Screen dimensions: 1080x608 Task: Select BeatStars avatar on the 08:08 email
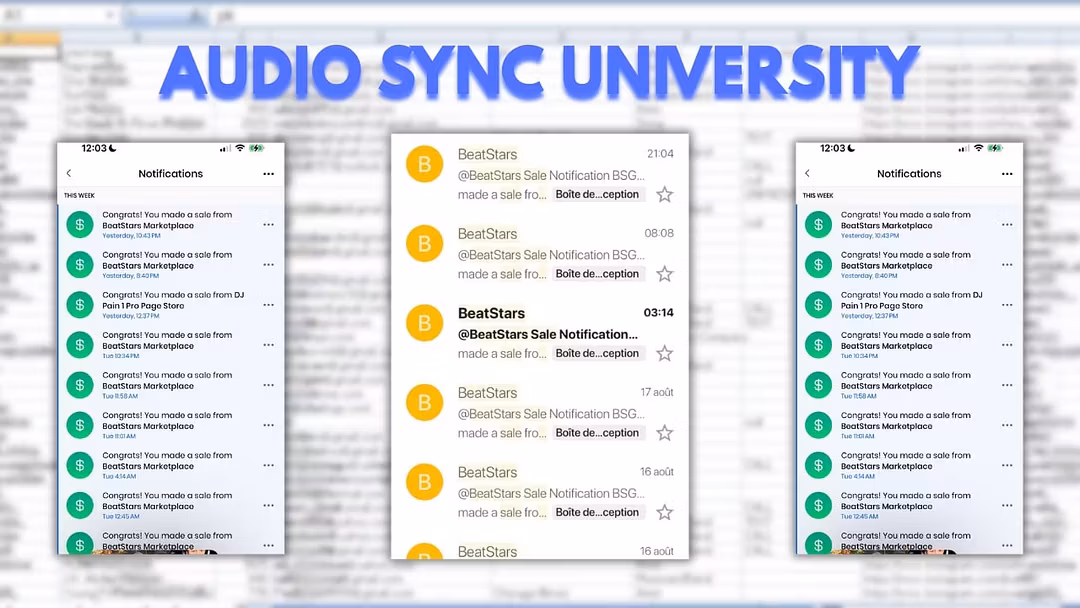point(424,244)
